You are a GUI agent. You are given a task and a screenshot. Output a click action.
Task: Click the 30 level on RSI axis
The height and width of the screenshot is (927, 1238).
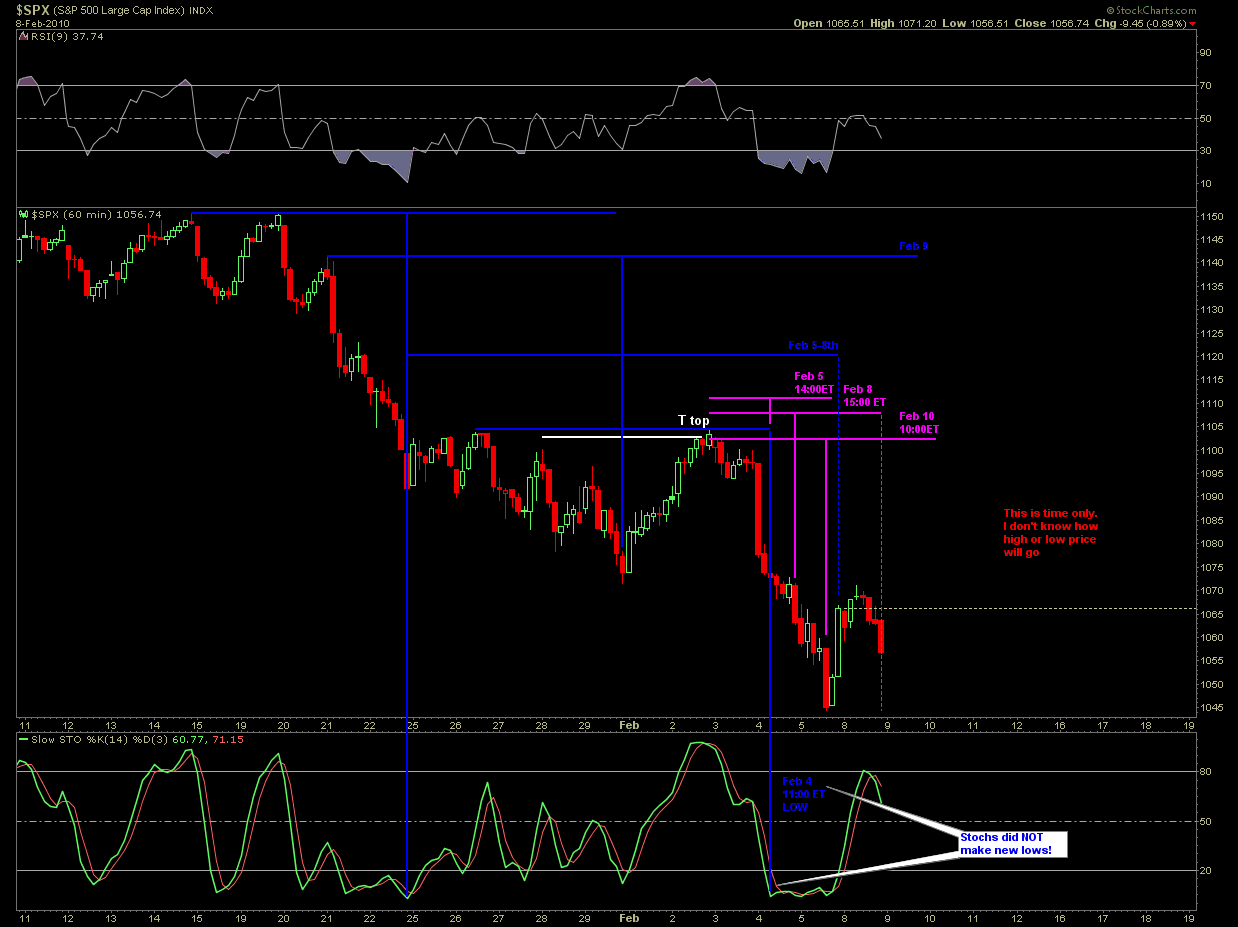[x=1206, y=151]
